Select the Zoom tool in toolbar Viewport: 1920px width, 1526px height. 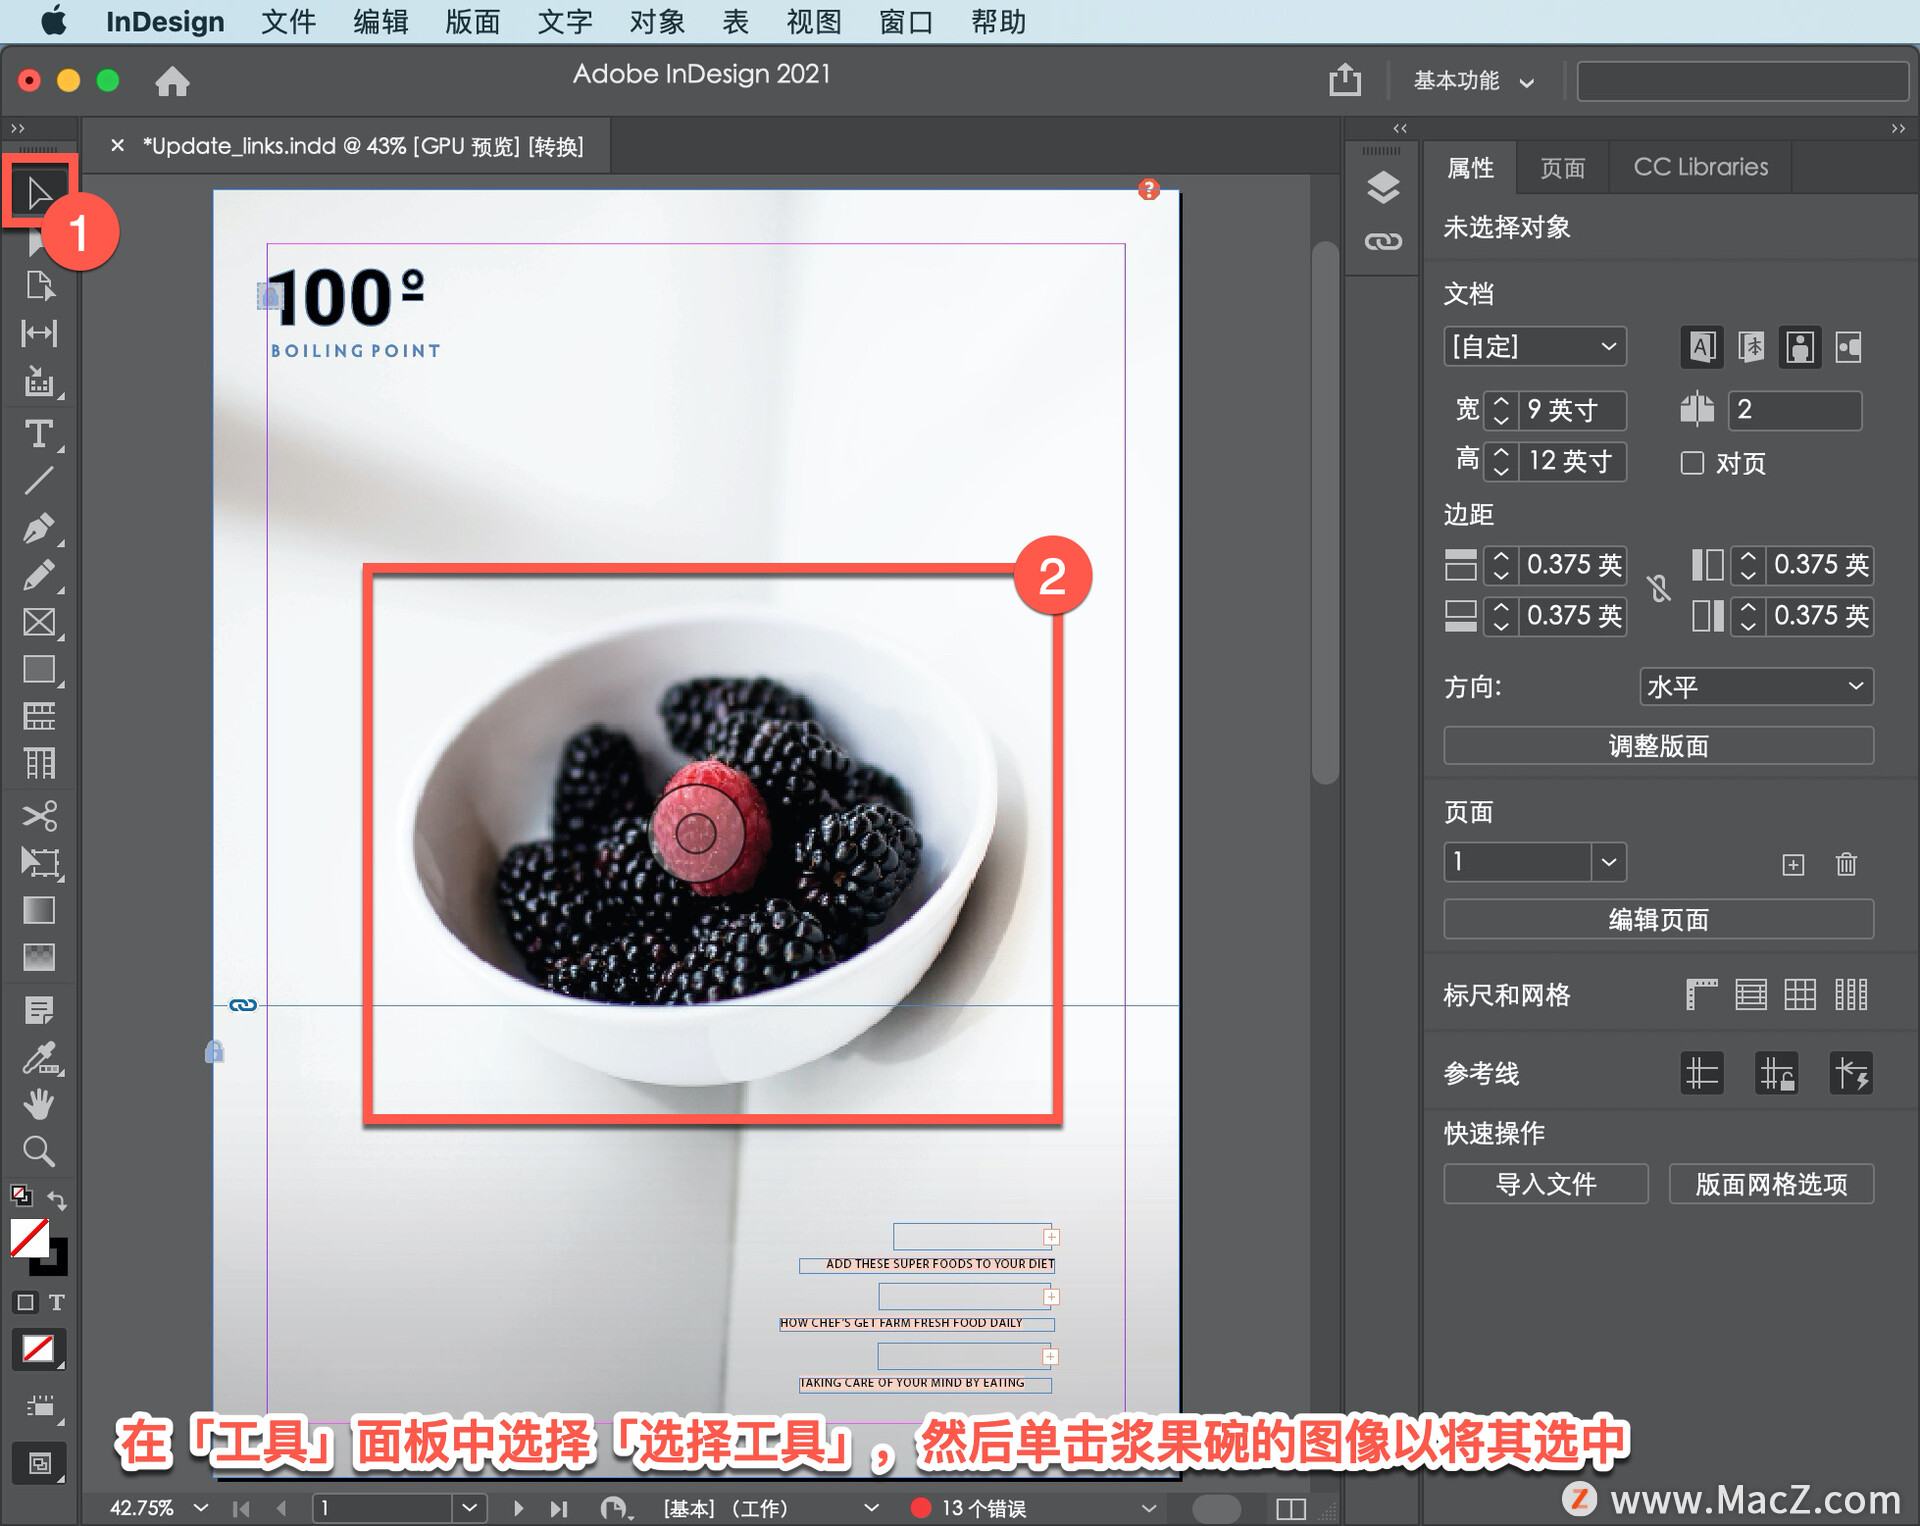39,1152
